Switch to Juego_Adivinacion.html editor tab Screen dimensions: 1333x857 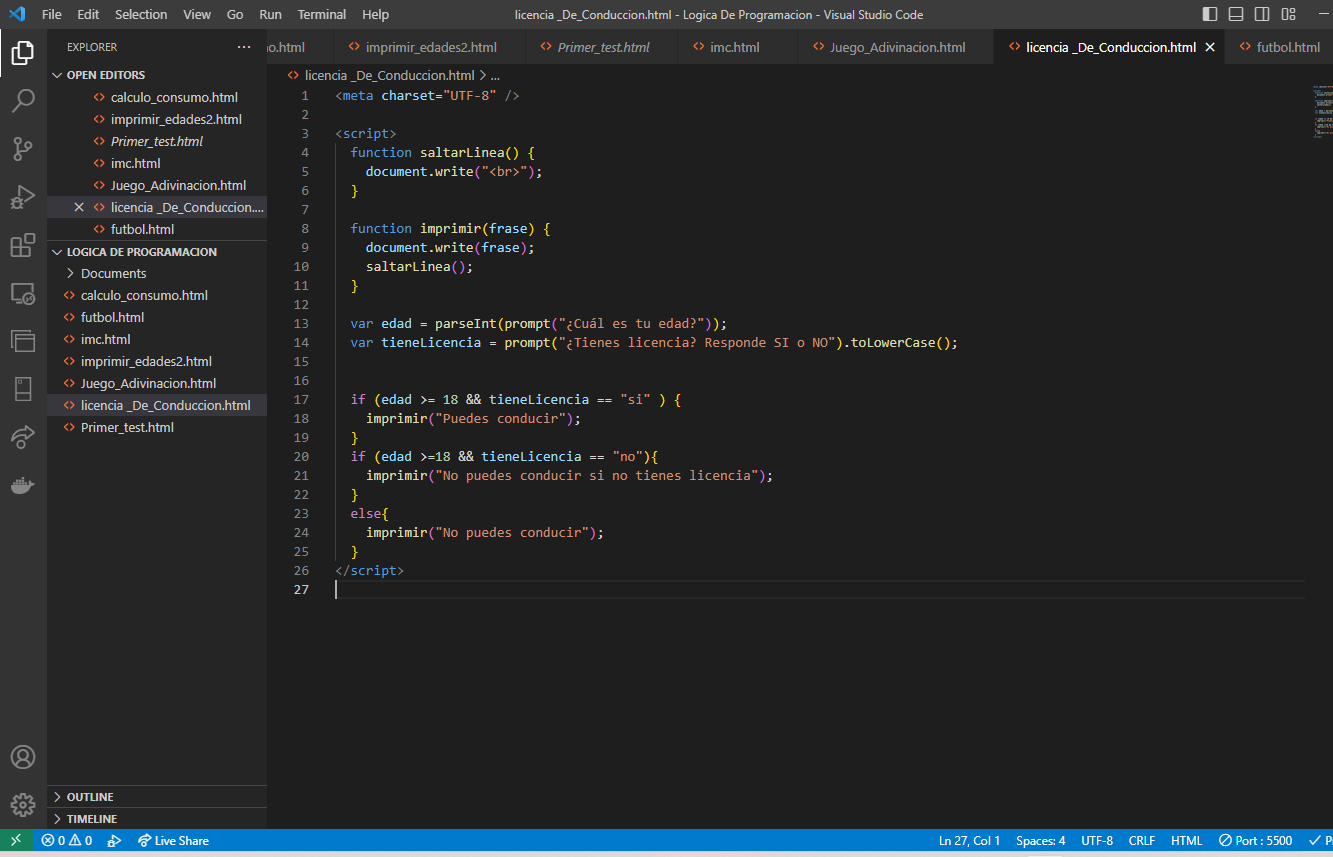click(895, 47)
